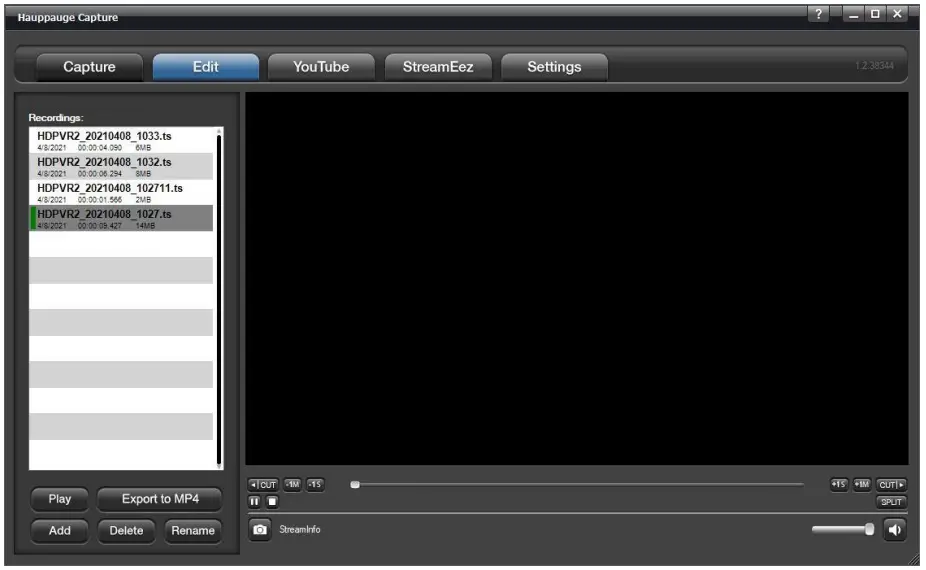Take a snapshot with the camera icon
The image size is (926, 570).
coord(259,530)
